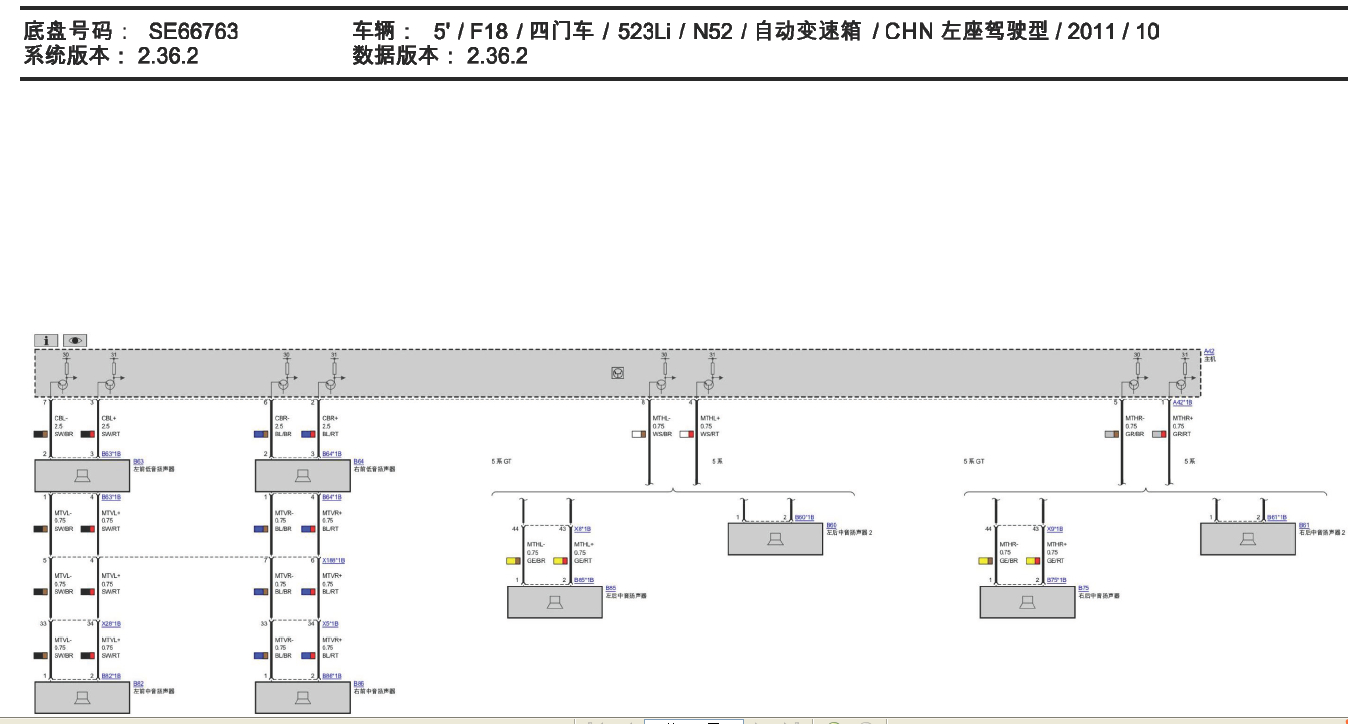Open the B64 right front woofer link
The width and height of the screenshot is (1348, 724).
pos(358,462)
